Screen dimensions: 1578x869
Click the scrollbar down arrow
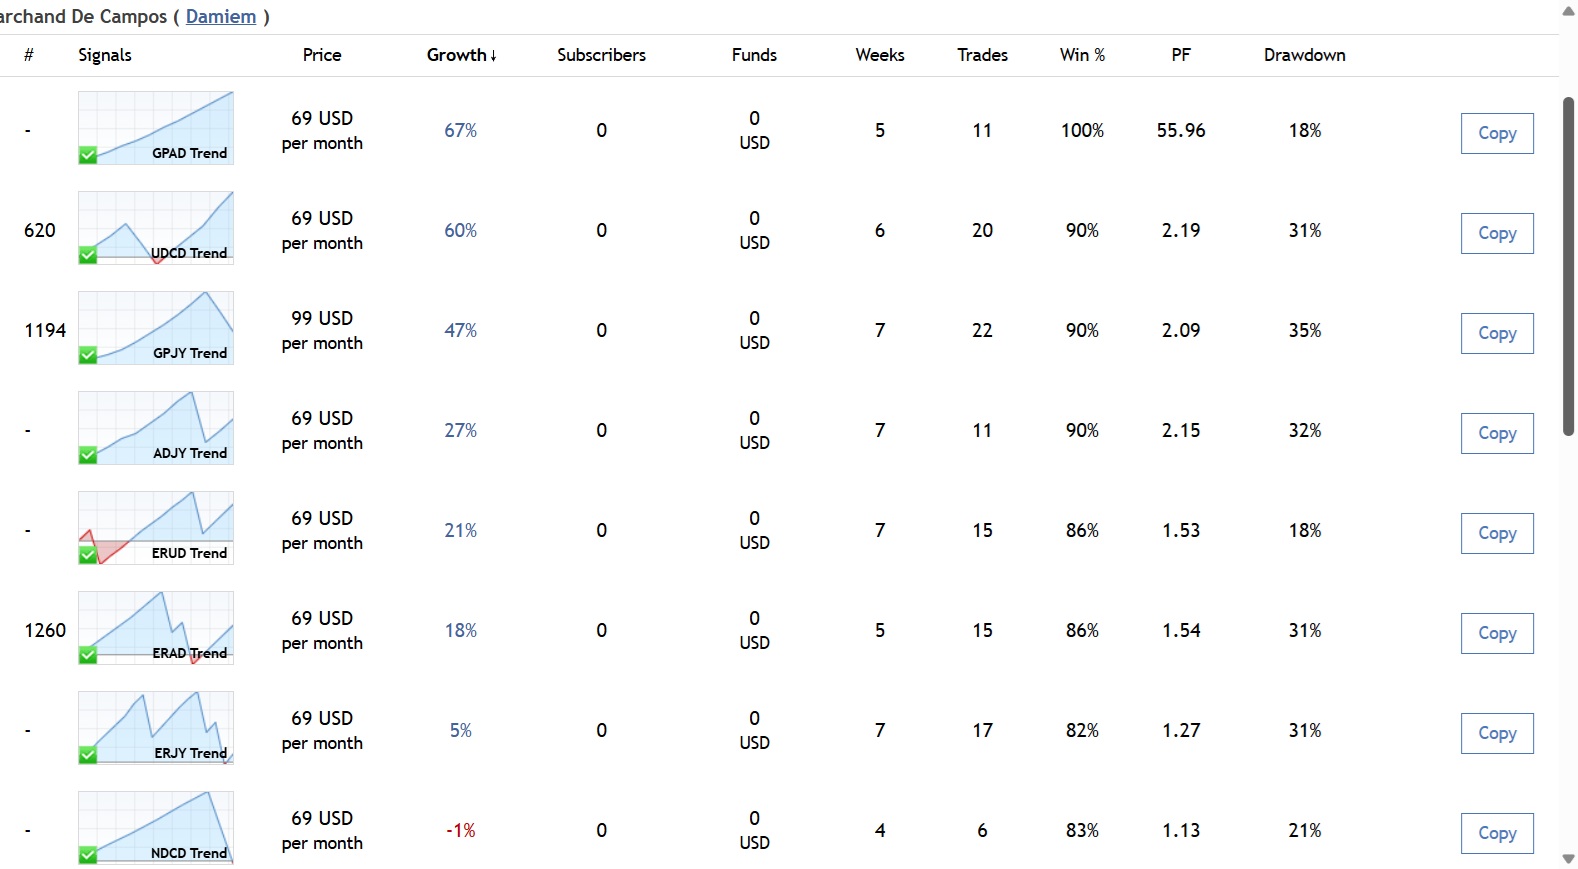1568,859
